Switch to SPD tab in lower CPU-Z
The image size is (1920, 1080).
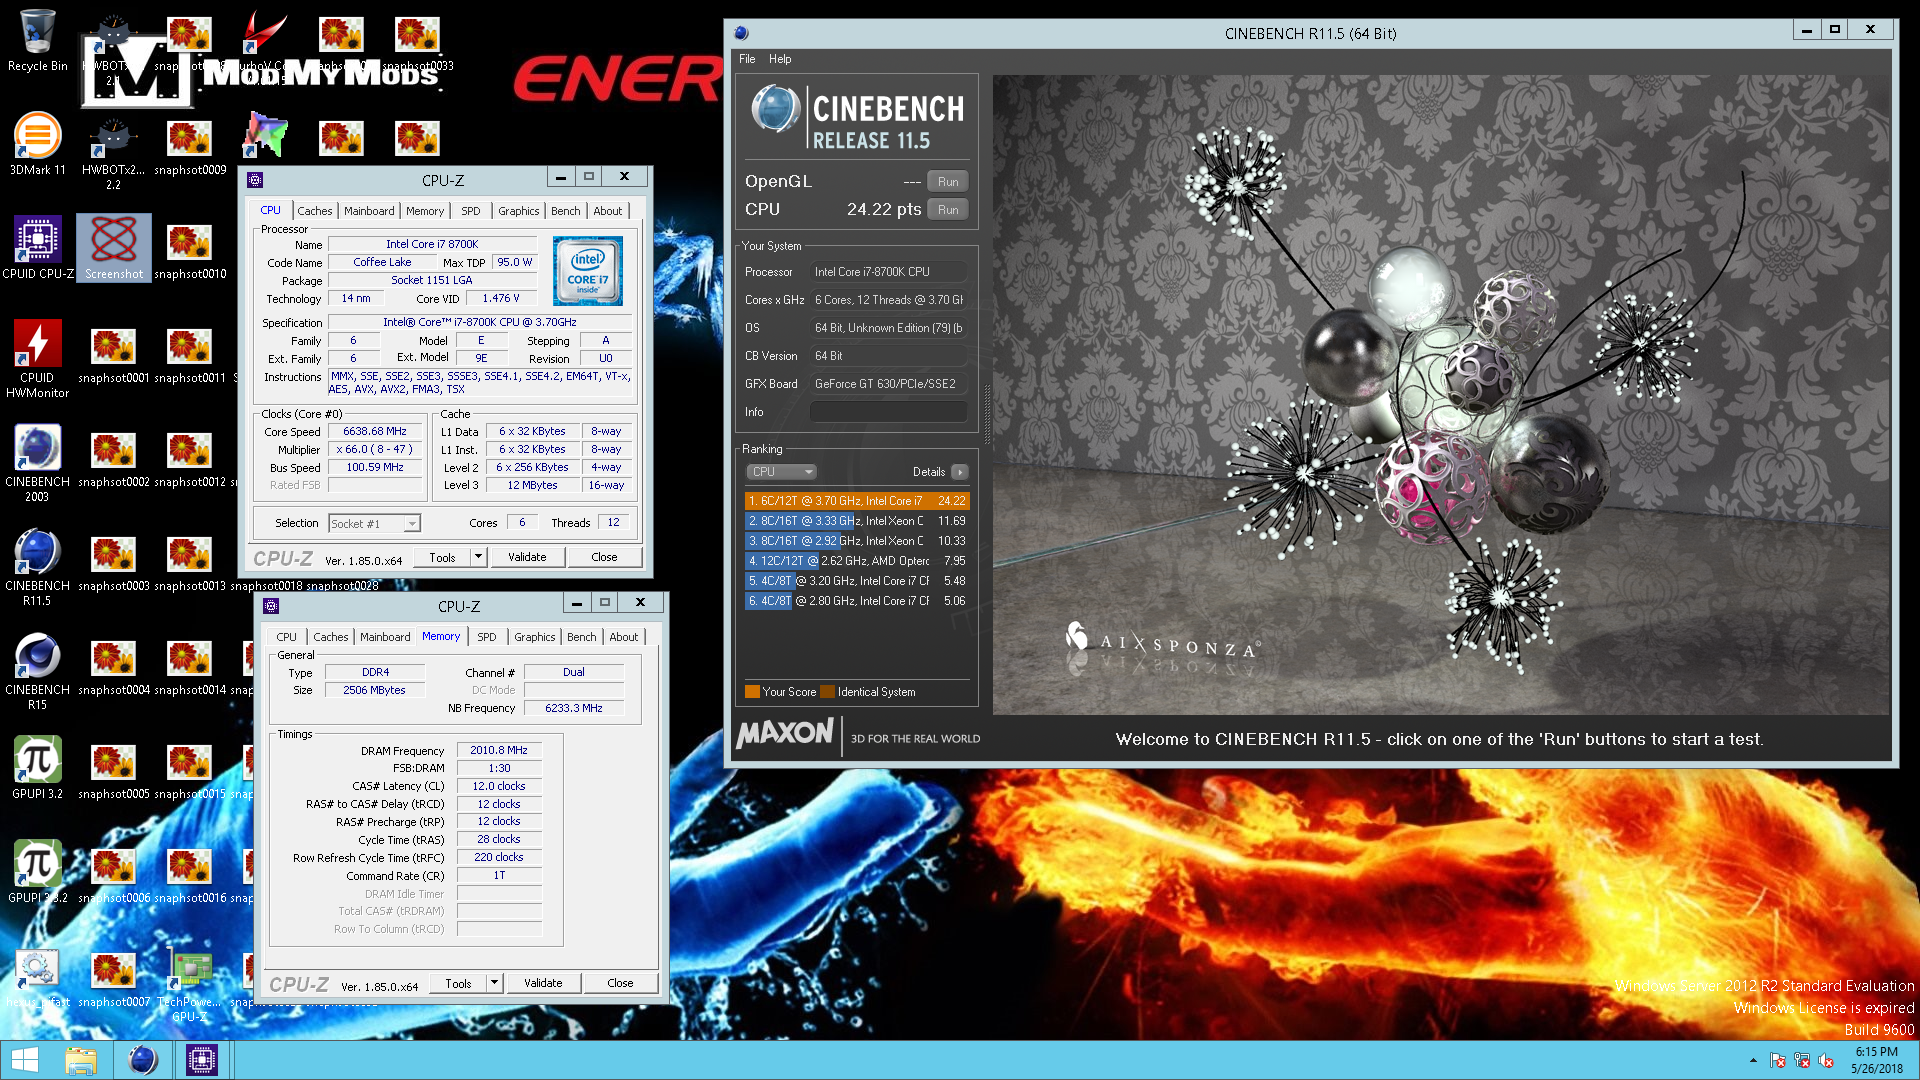coord(487,637)
